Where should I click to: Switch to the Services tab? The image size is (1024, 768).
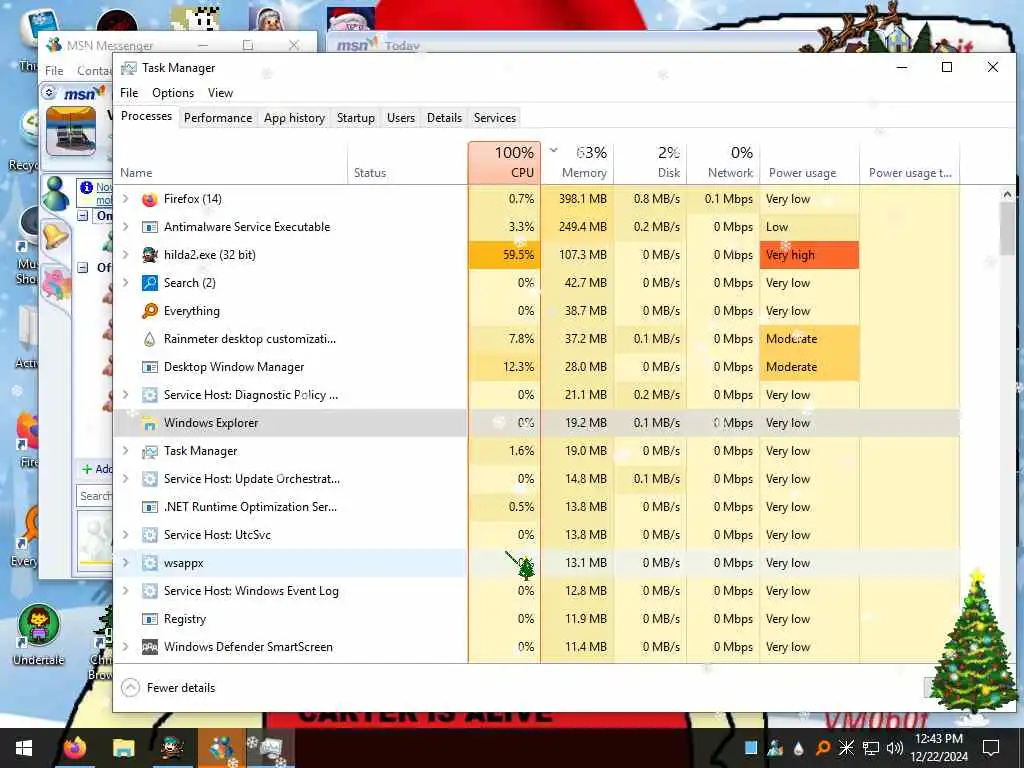[x=494, y=118]
